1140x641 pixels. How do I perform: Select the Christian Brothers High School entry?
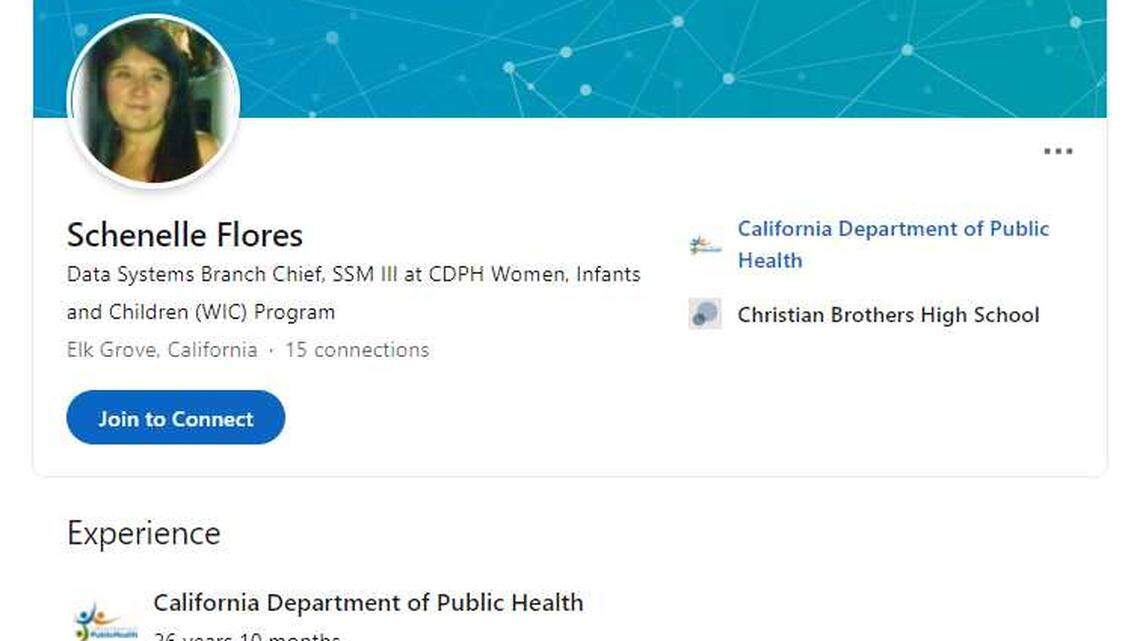point(889,314)
